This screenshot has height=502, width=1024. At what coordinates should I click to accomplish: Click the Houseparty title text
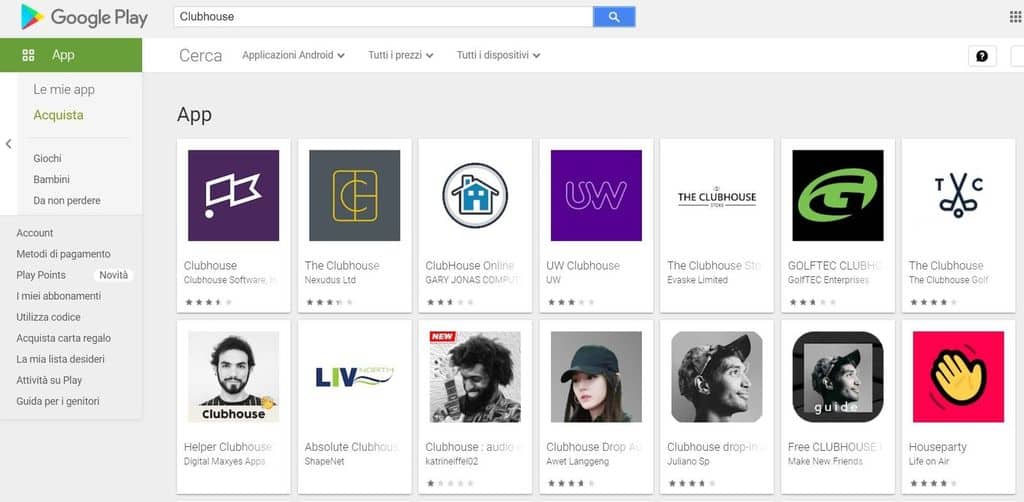point(938,447)
